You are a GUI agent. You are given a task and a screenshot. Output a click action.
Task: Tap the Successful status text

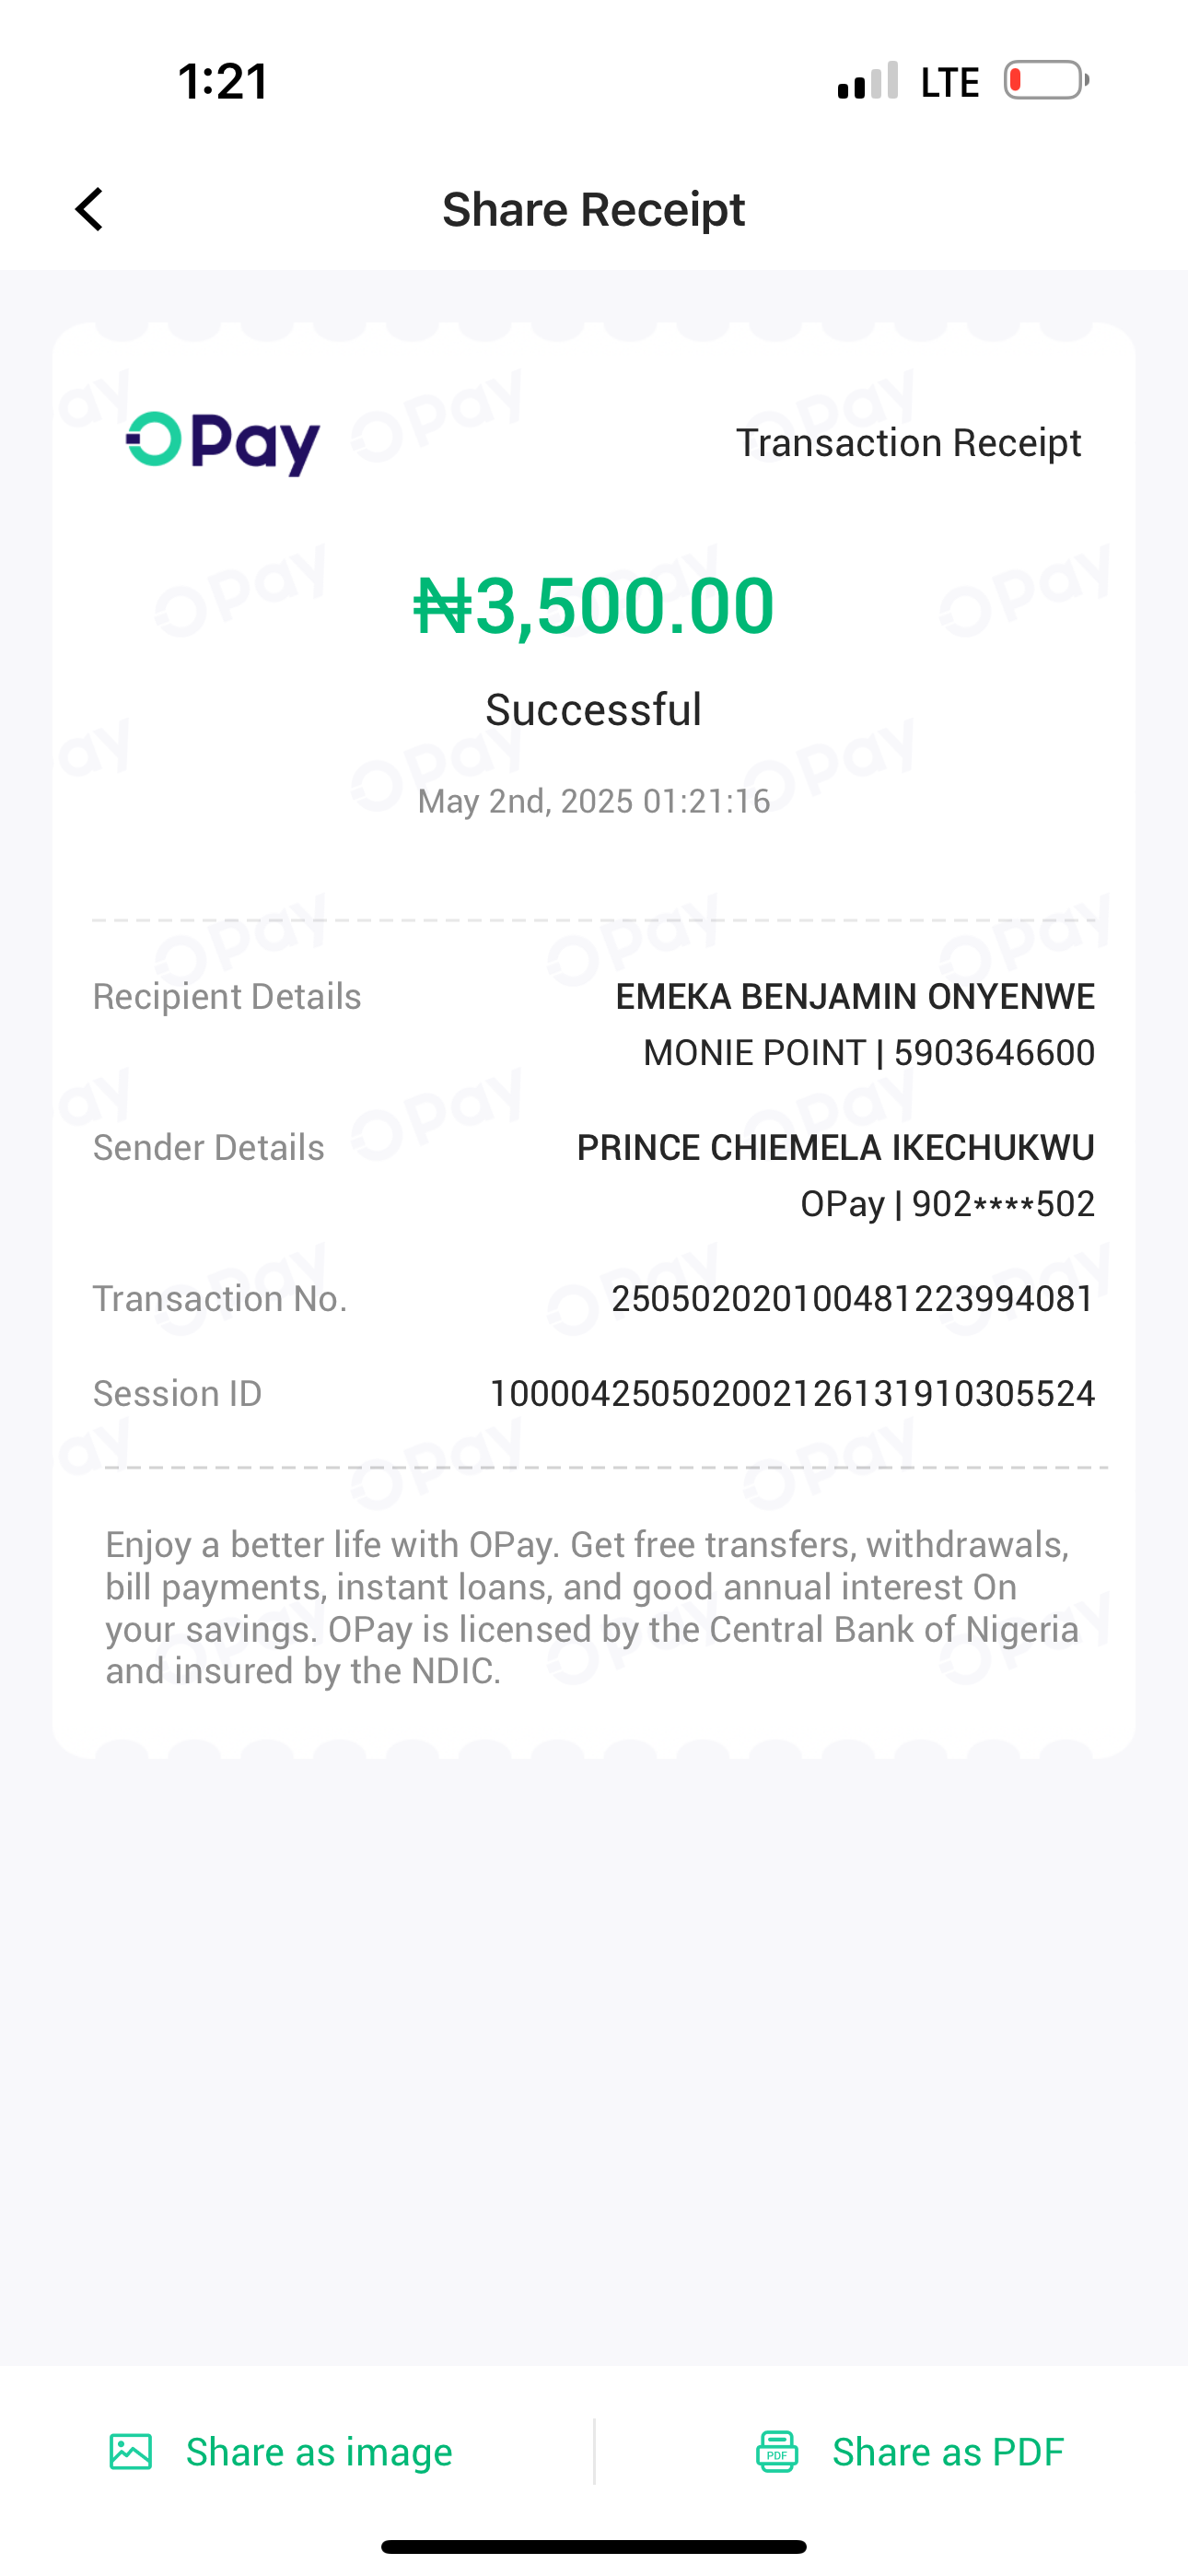tap(594, 710)
